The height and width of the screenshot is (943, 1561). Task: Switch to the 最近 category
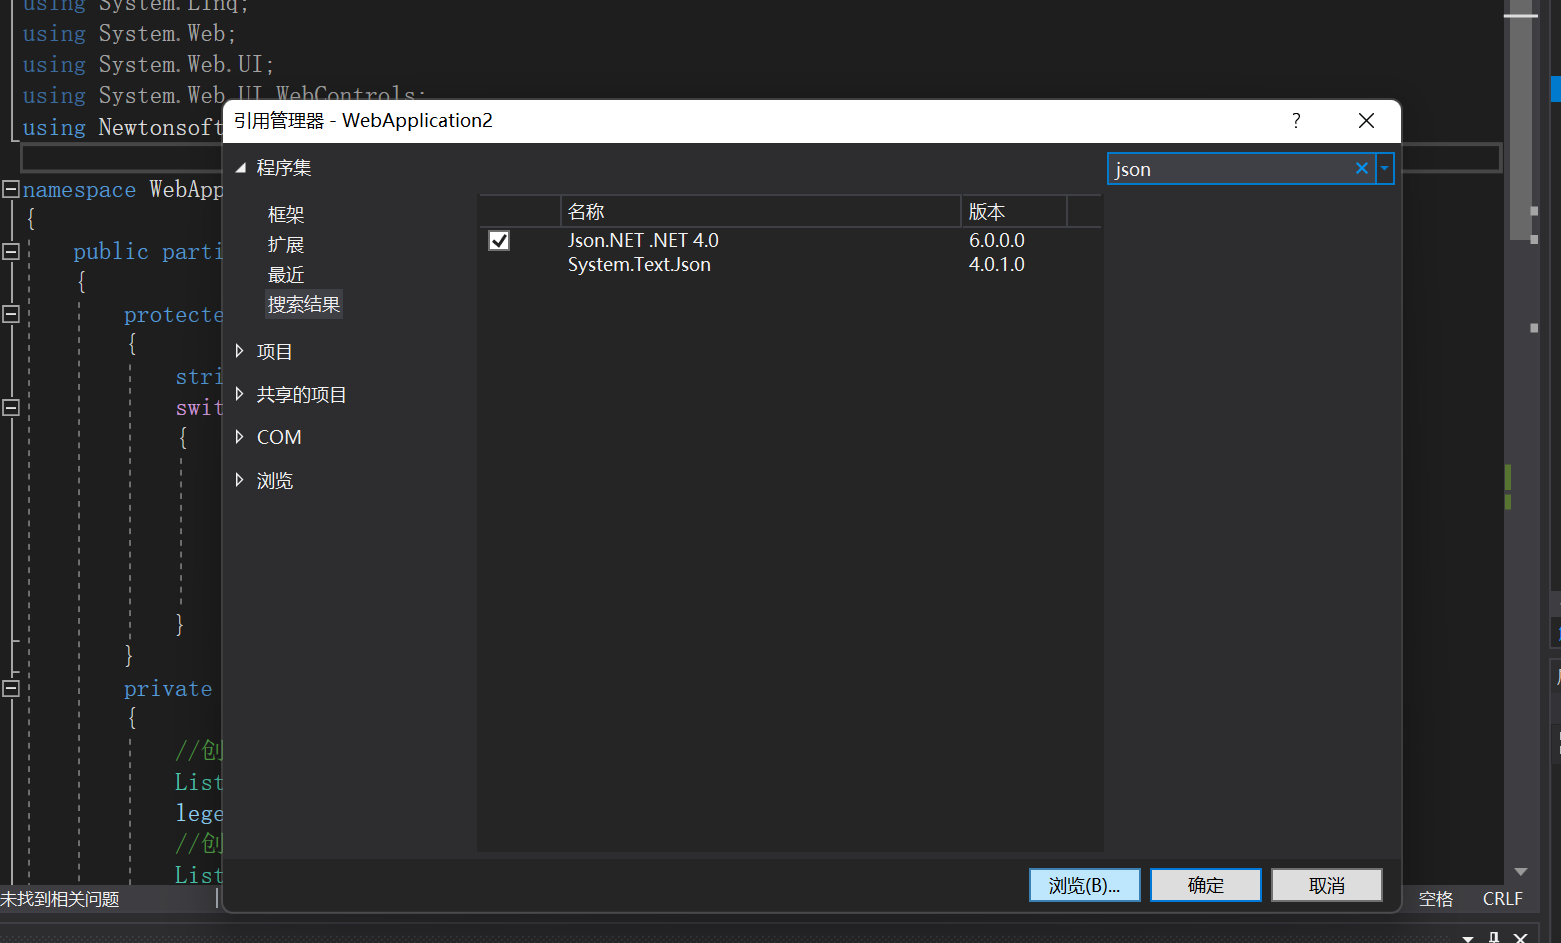285,274
